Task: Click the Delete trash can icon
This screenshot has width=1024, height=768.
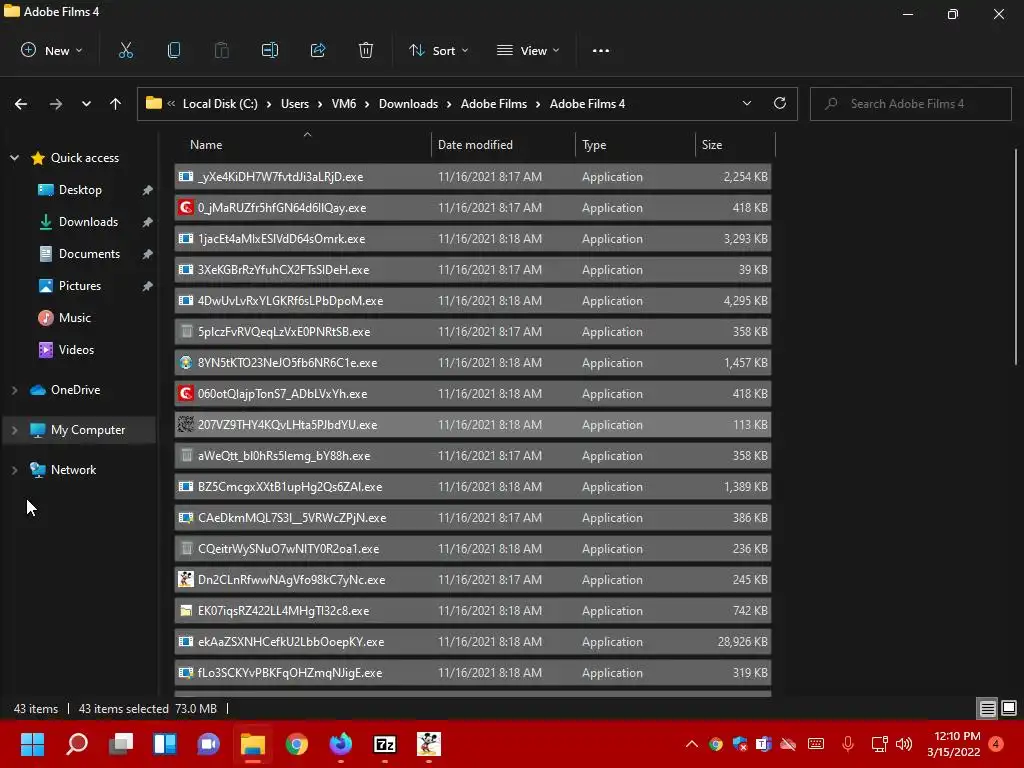Action: pyautogui.click(x=366, y=50)
